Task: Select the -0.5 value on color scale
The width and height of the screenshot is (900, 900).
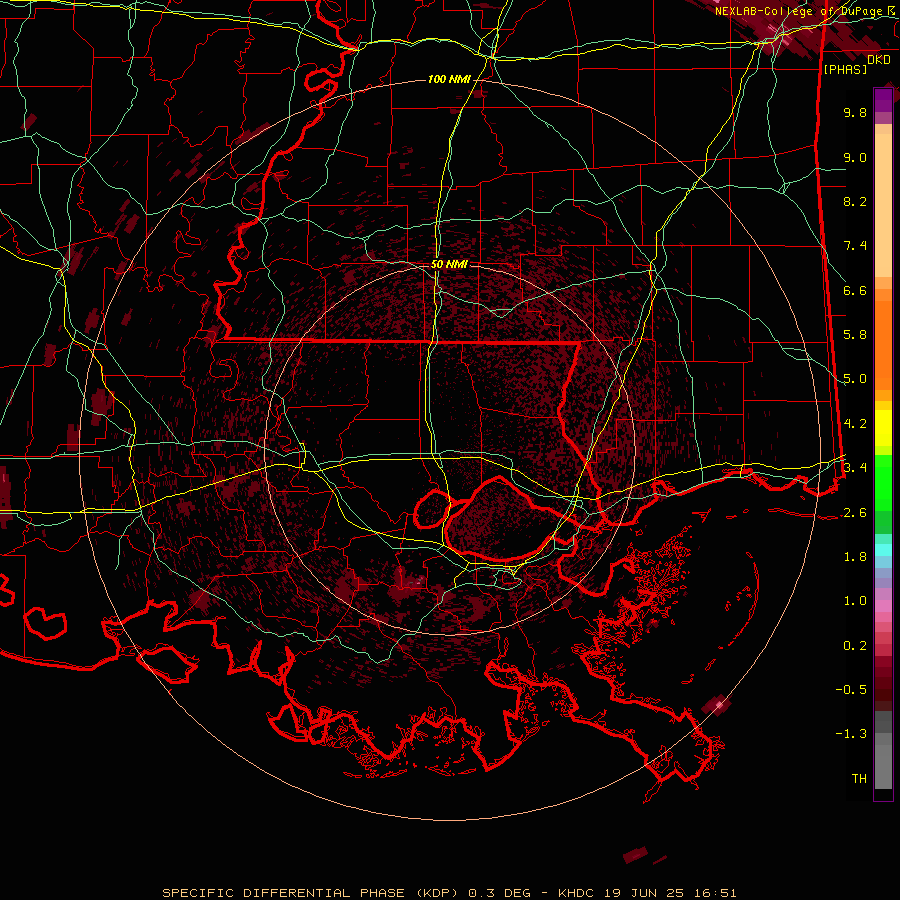Action: tap(851, 690)
